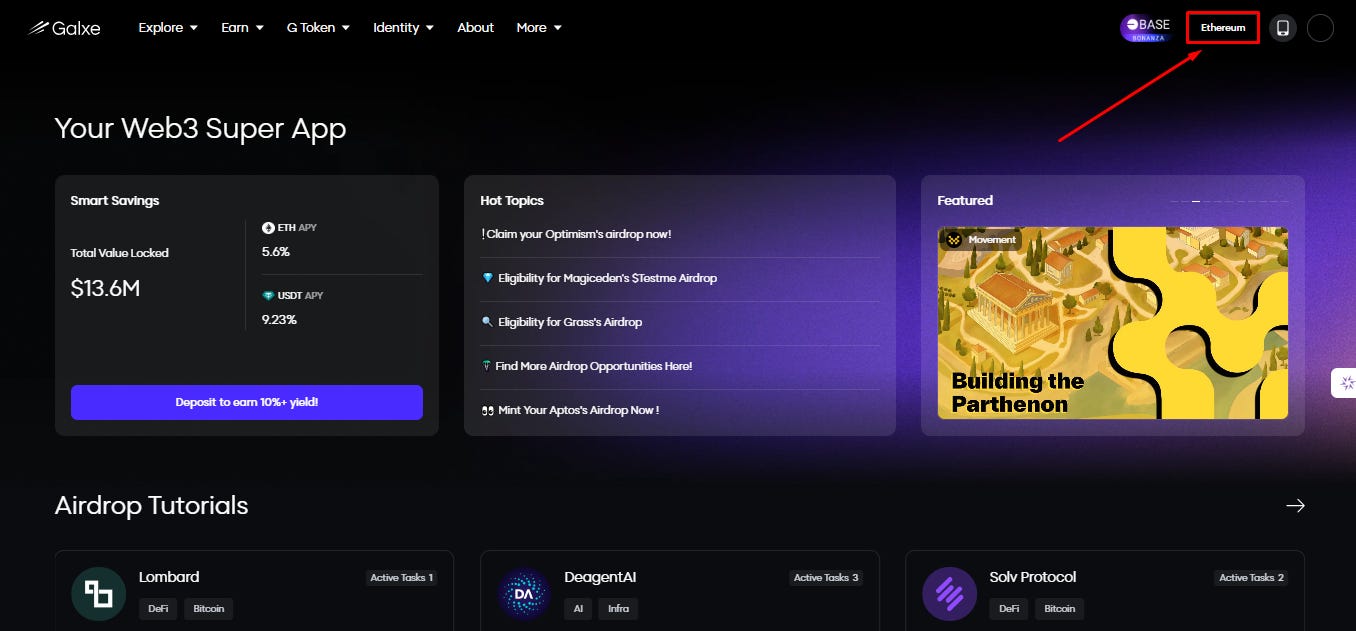Click the Infra tag on DeagentAI card

click(618, 608)
